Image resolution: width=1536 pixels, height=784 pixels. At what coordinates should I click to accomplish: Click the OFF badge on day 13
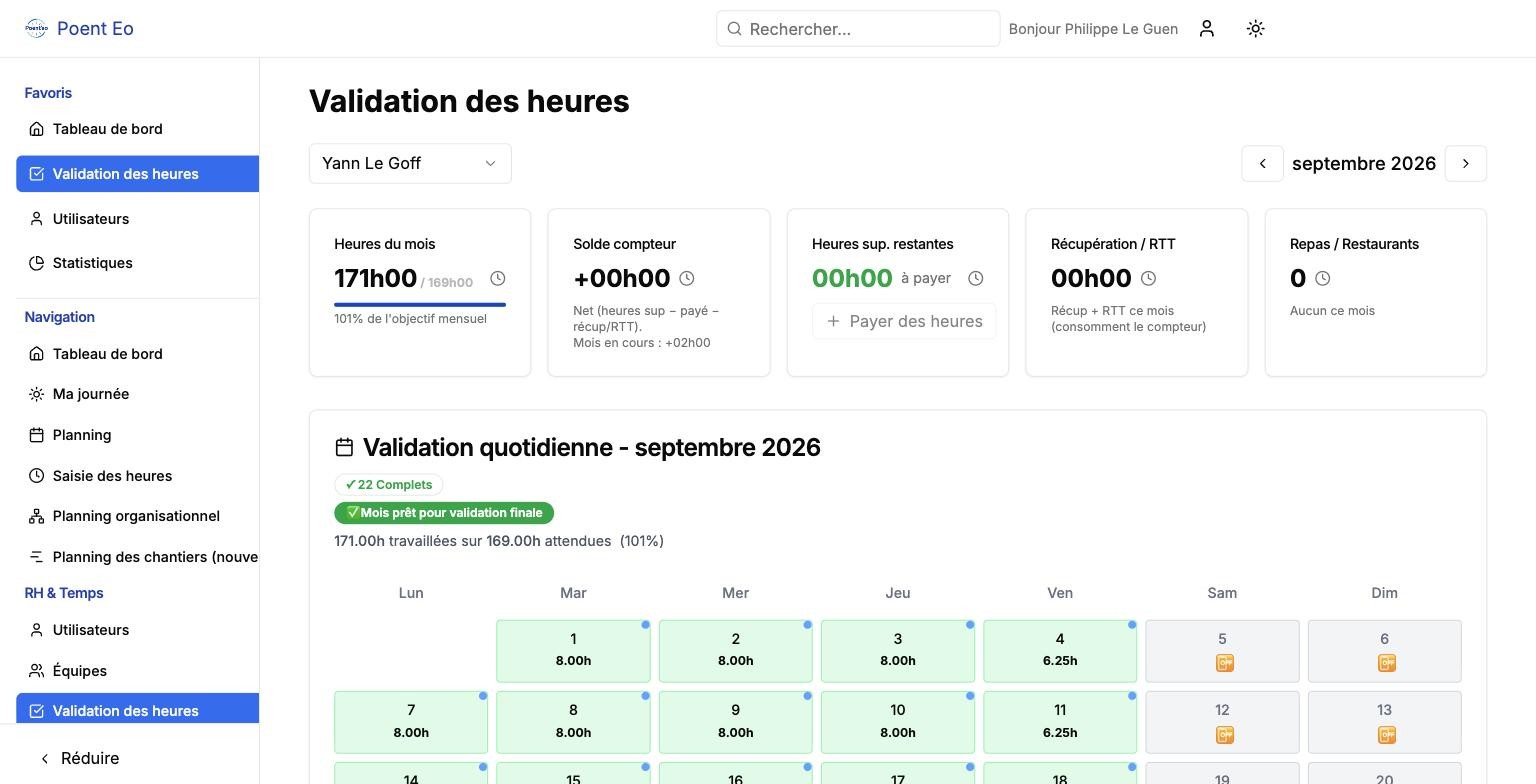tap(1386, 735)
